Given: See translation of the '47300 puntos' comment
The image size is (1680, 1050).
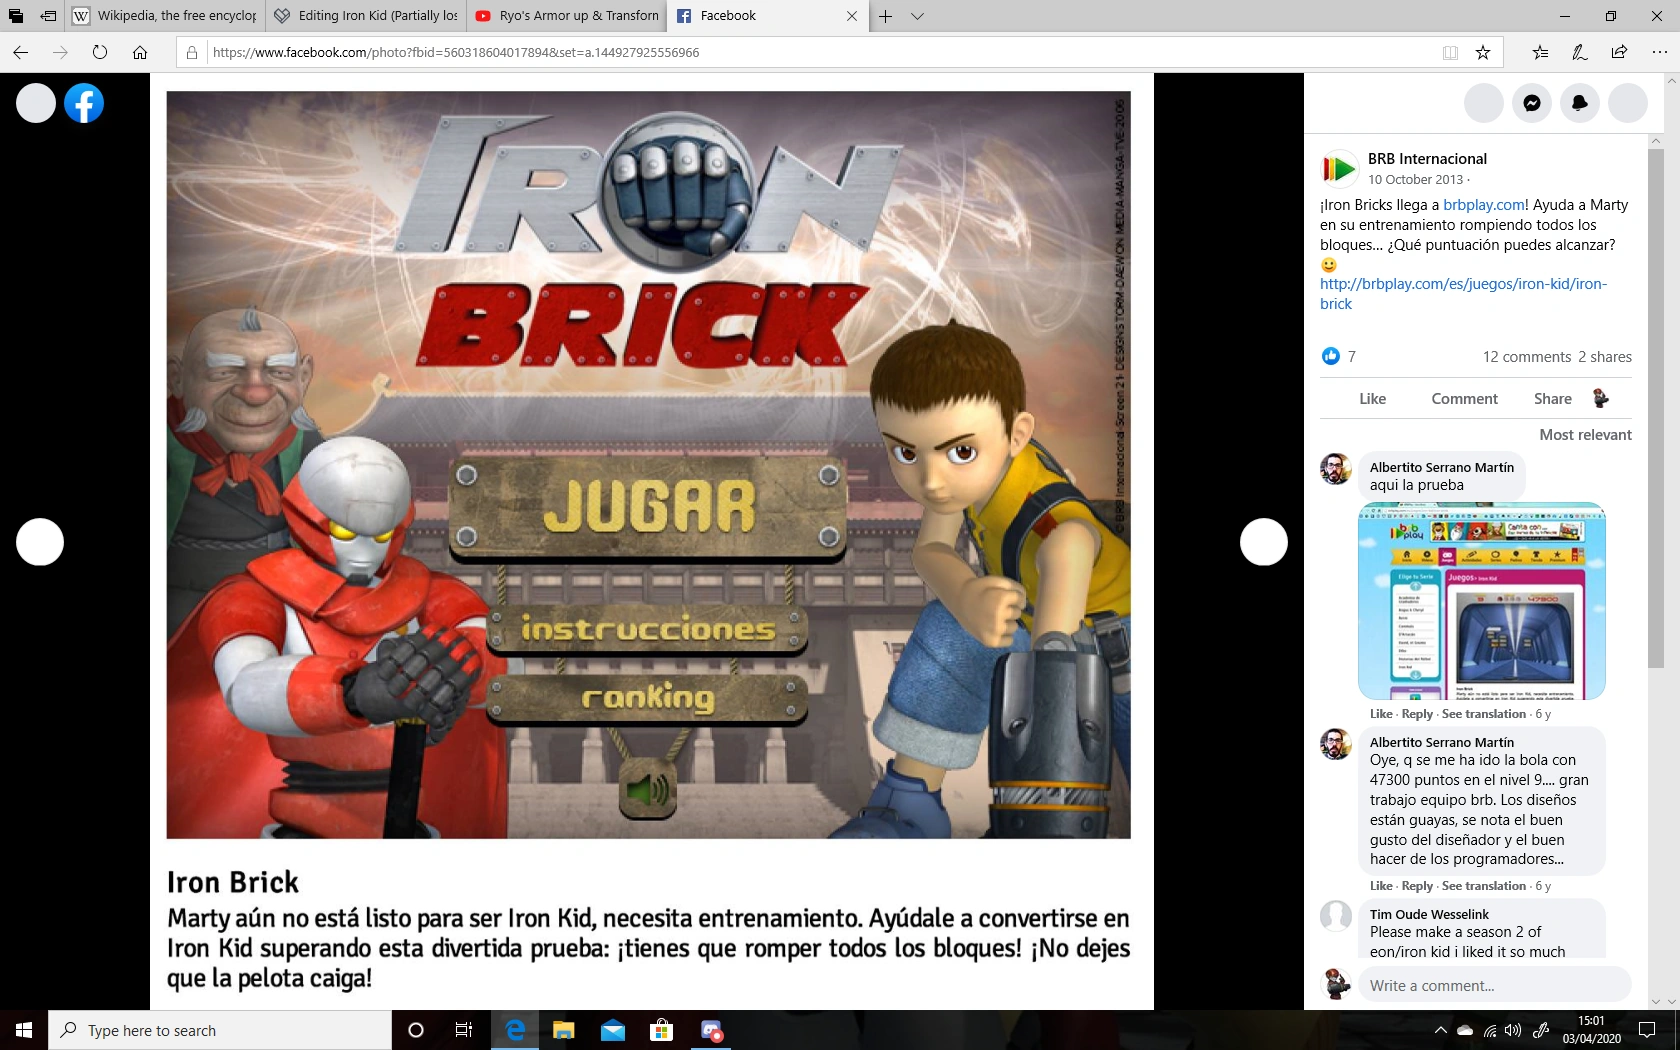Looking at the screenshot, I should pos(1484,886).
